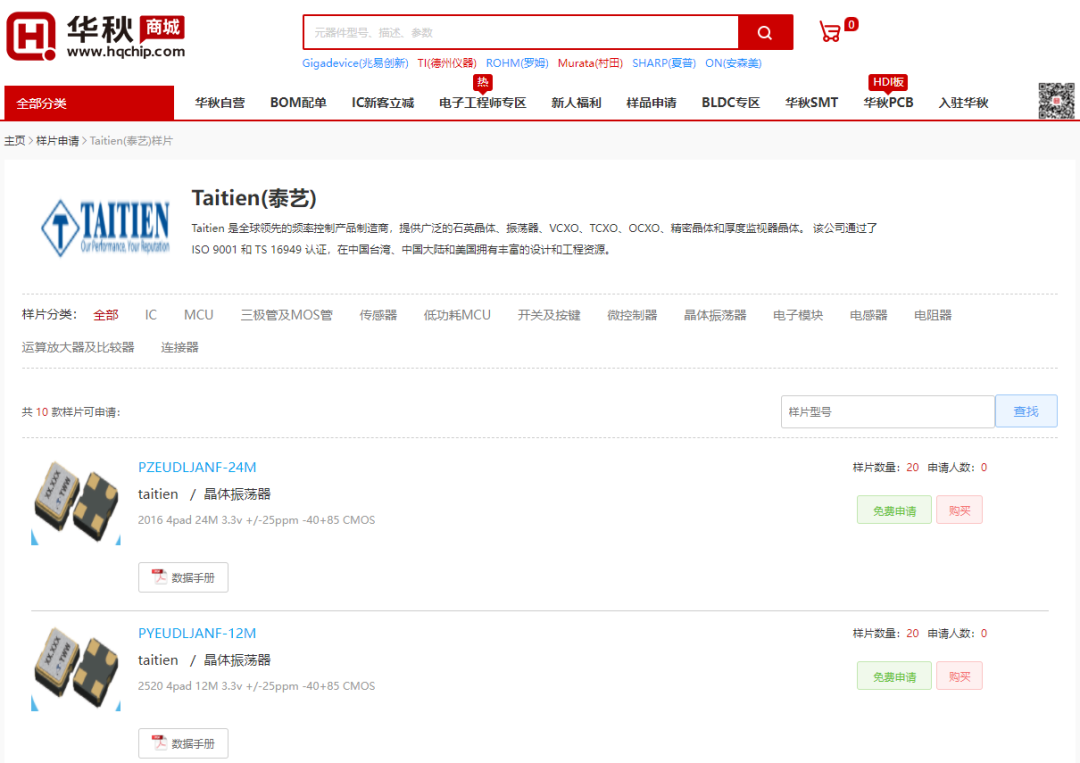Open the shopping cart icon

pos(830,32)
